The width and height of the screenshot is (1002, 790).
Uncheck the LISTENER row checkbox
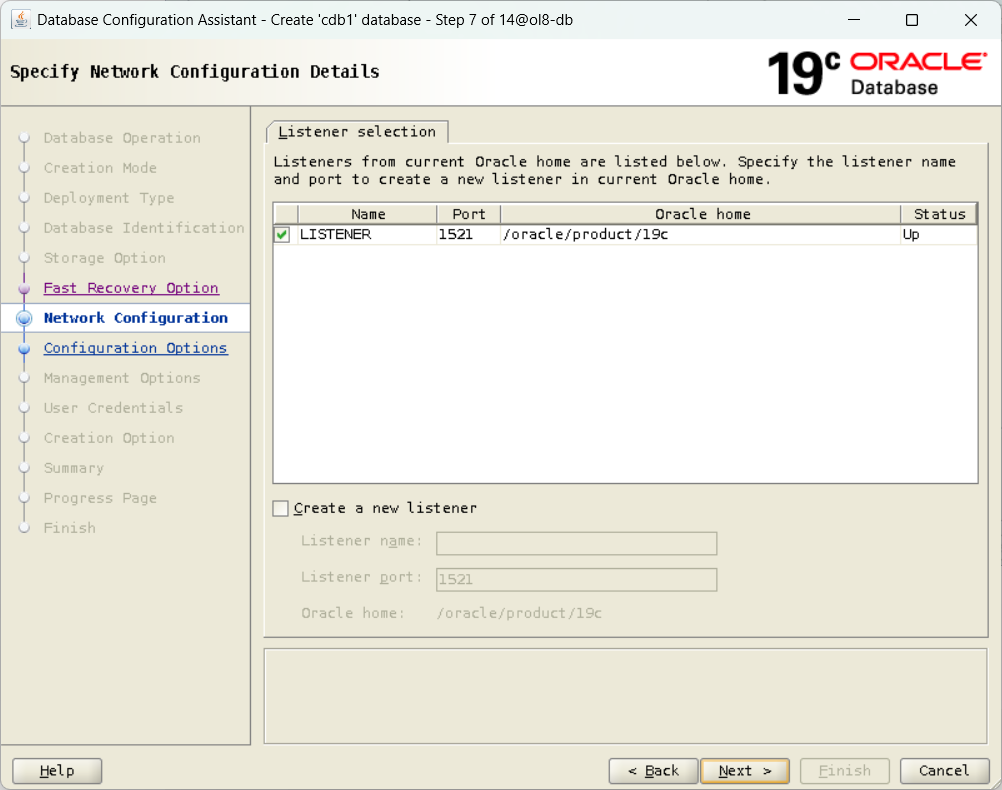tap(282, 235)
